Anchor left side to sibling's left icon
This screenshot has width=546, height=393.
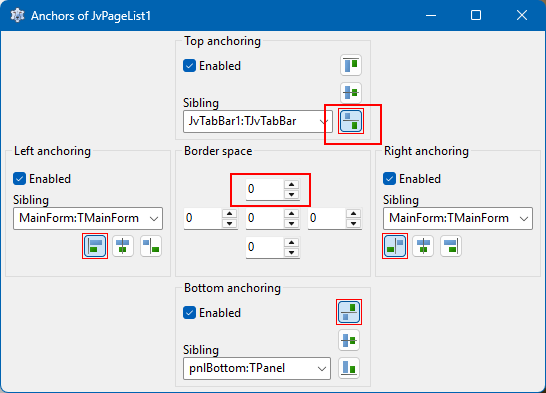click(95, 246)
